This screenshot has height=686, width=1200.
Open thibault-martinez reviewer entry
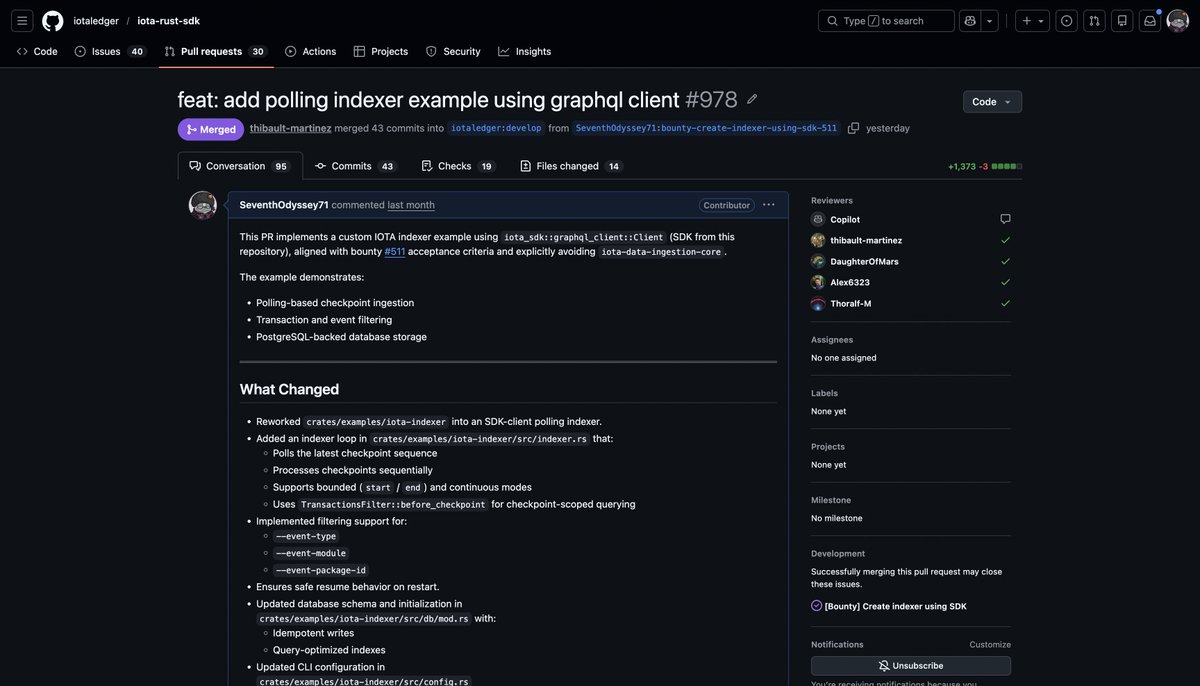click(866, 240)
